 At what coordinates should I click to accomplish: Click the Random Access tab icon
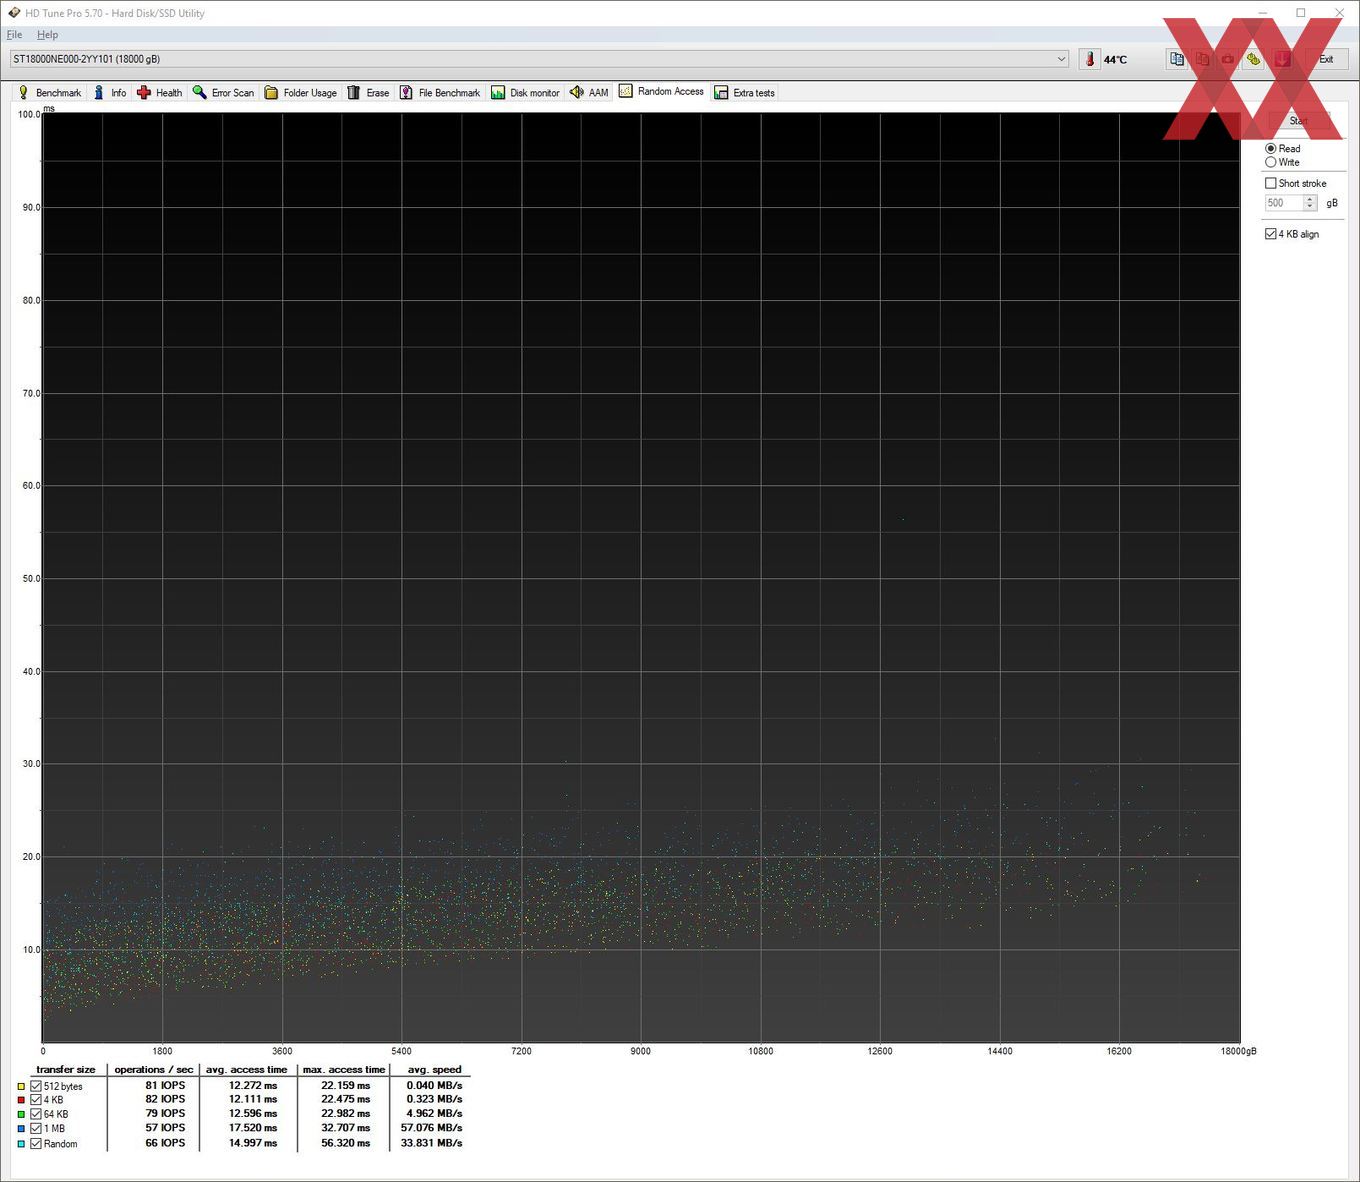(626, 91)
